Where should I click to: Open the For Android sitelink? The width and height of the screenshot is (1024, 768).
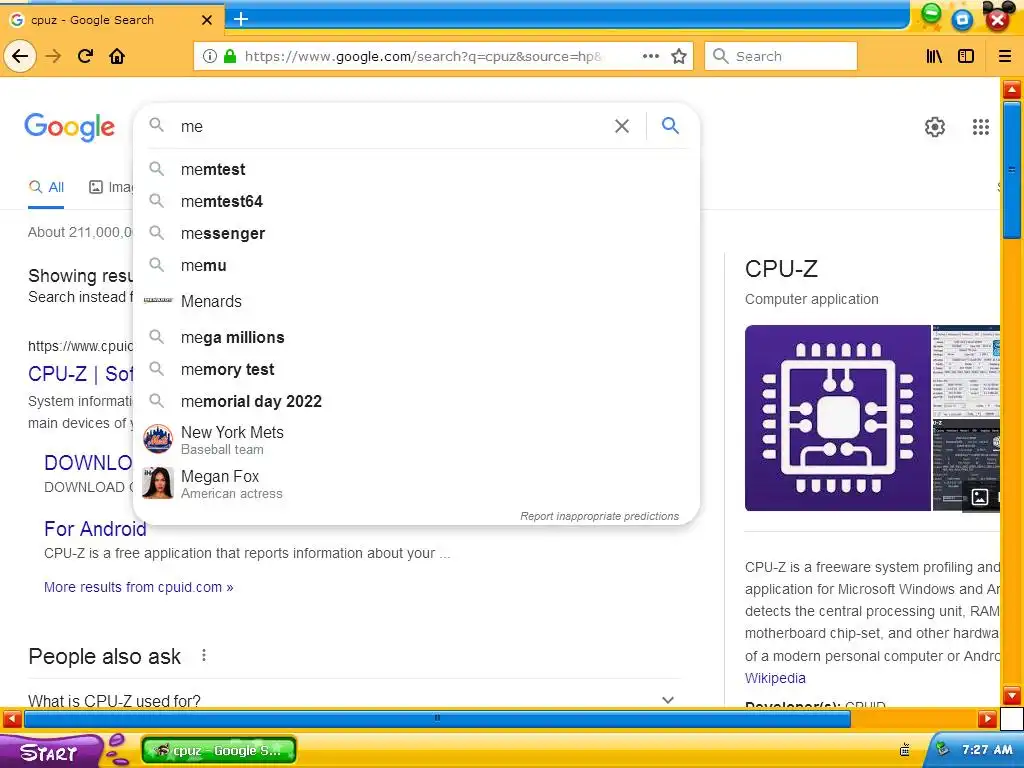pos(95,529)
